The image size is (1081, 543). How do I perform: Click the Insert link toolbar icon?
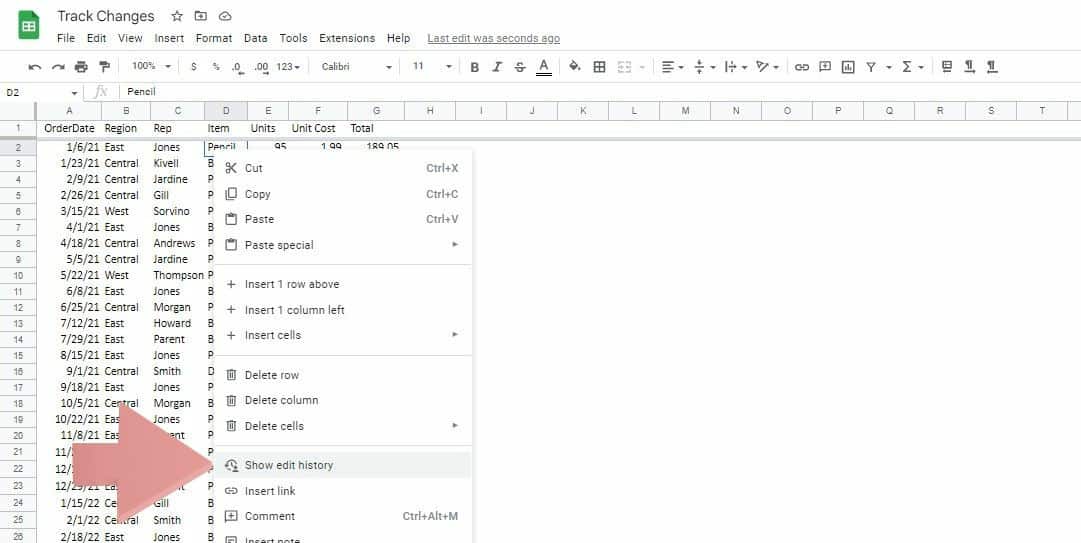click(x=802, y=67)
